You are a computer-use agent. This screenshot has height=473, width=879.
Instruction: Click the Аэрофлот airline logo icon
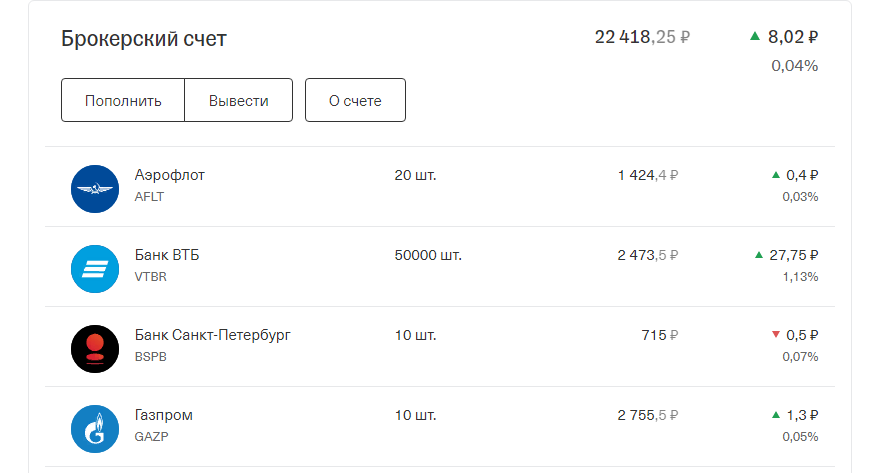click(95, 189)
